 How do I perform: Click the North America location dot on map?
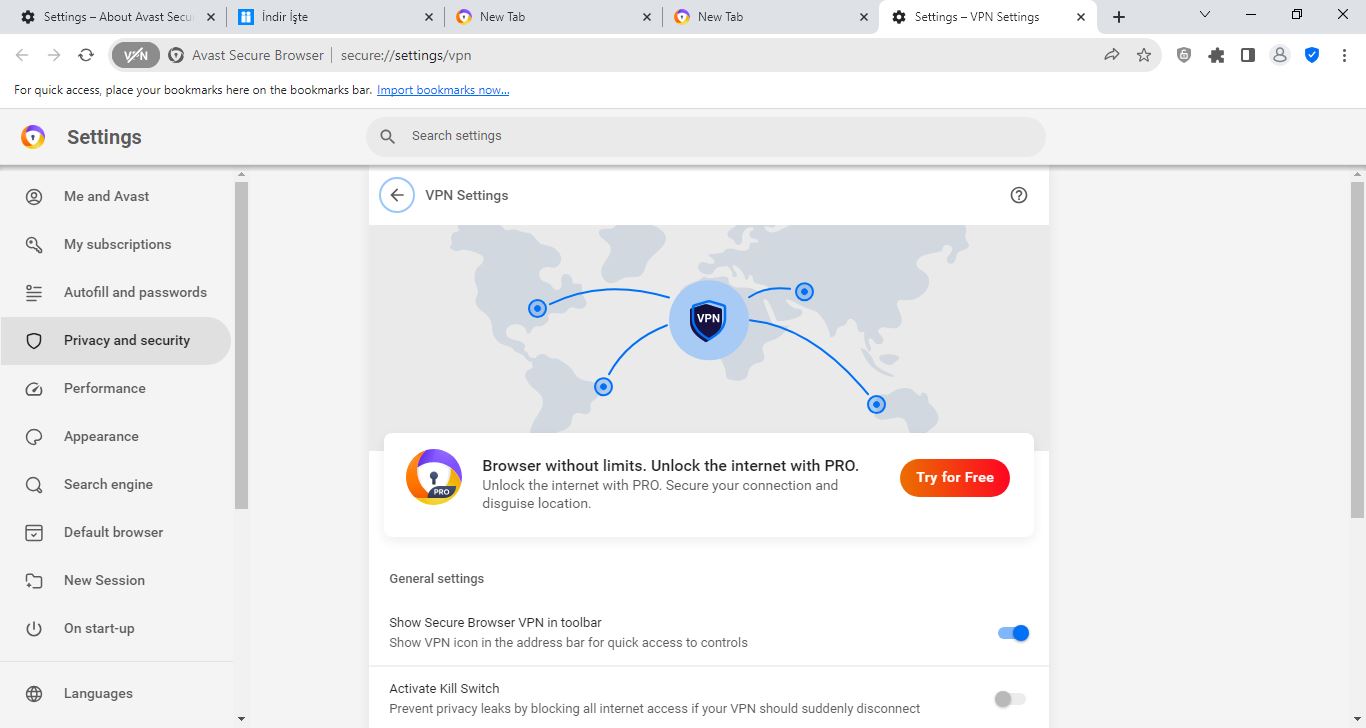point(538,308)
